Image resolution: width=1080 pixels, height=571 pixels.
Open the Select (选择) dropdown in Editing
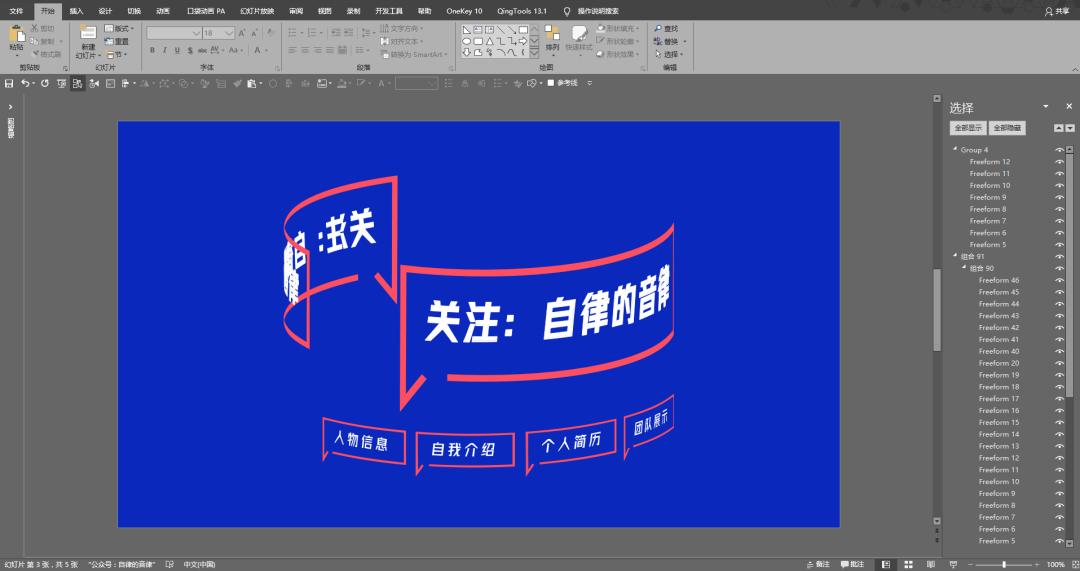click(669, 54)
